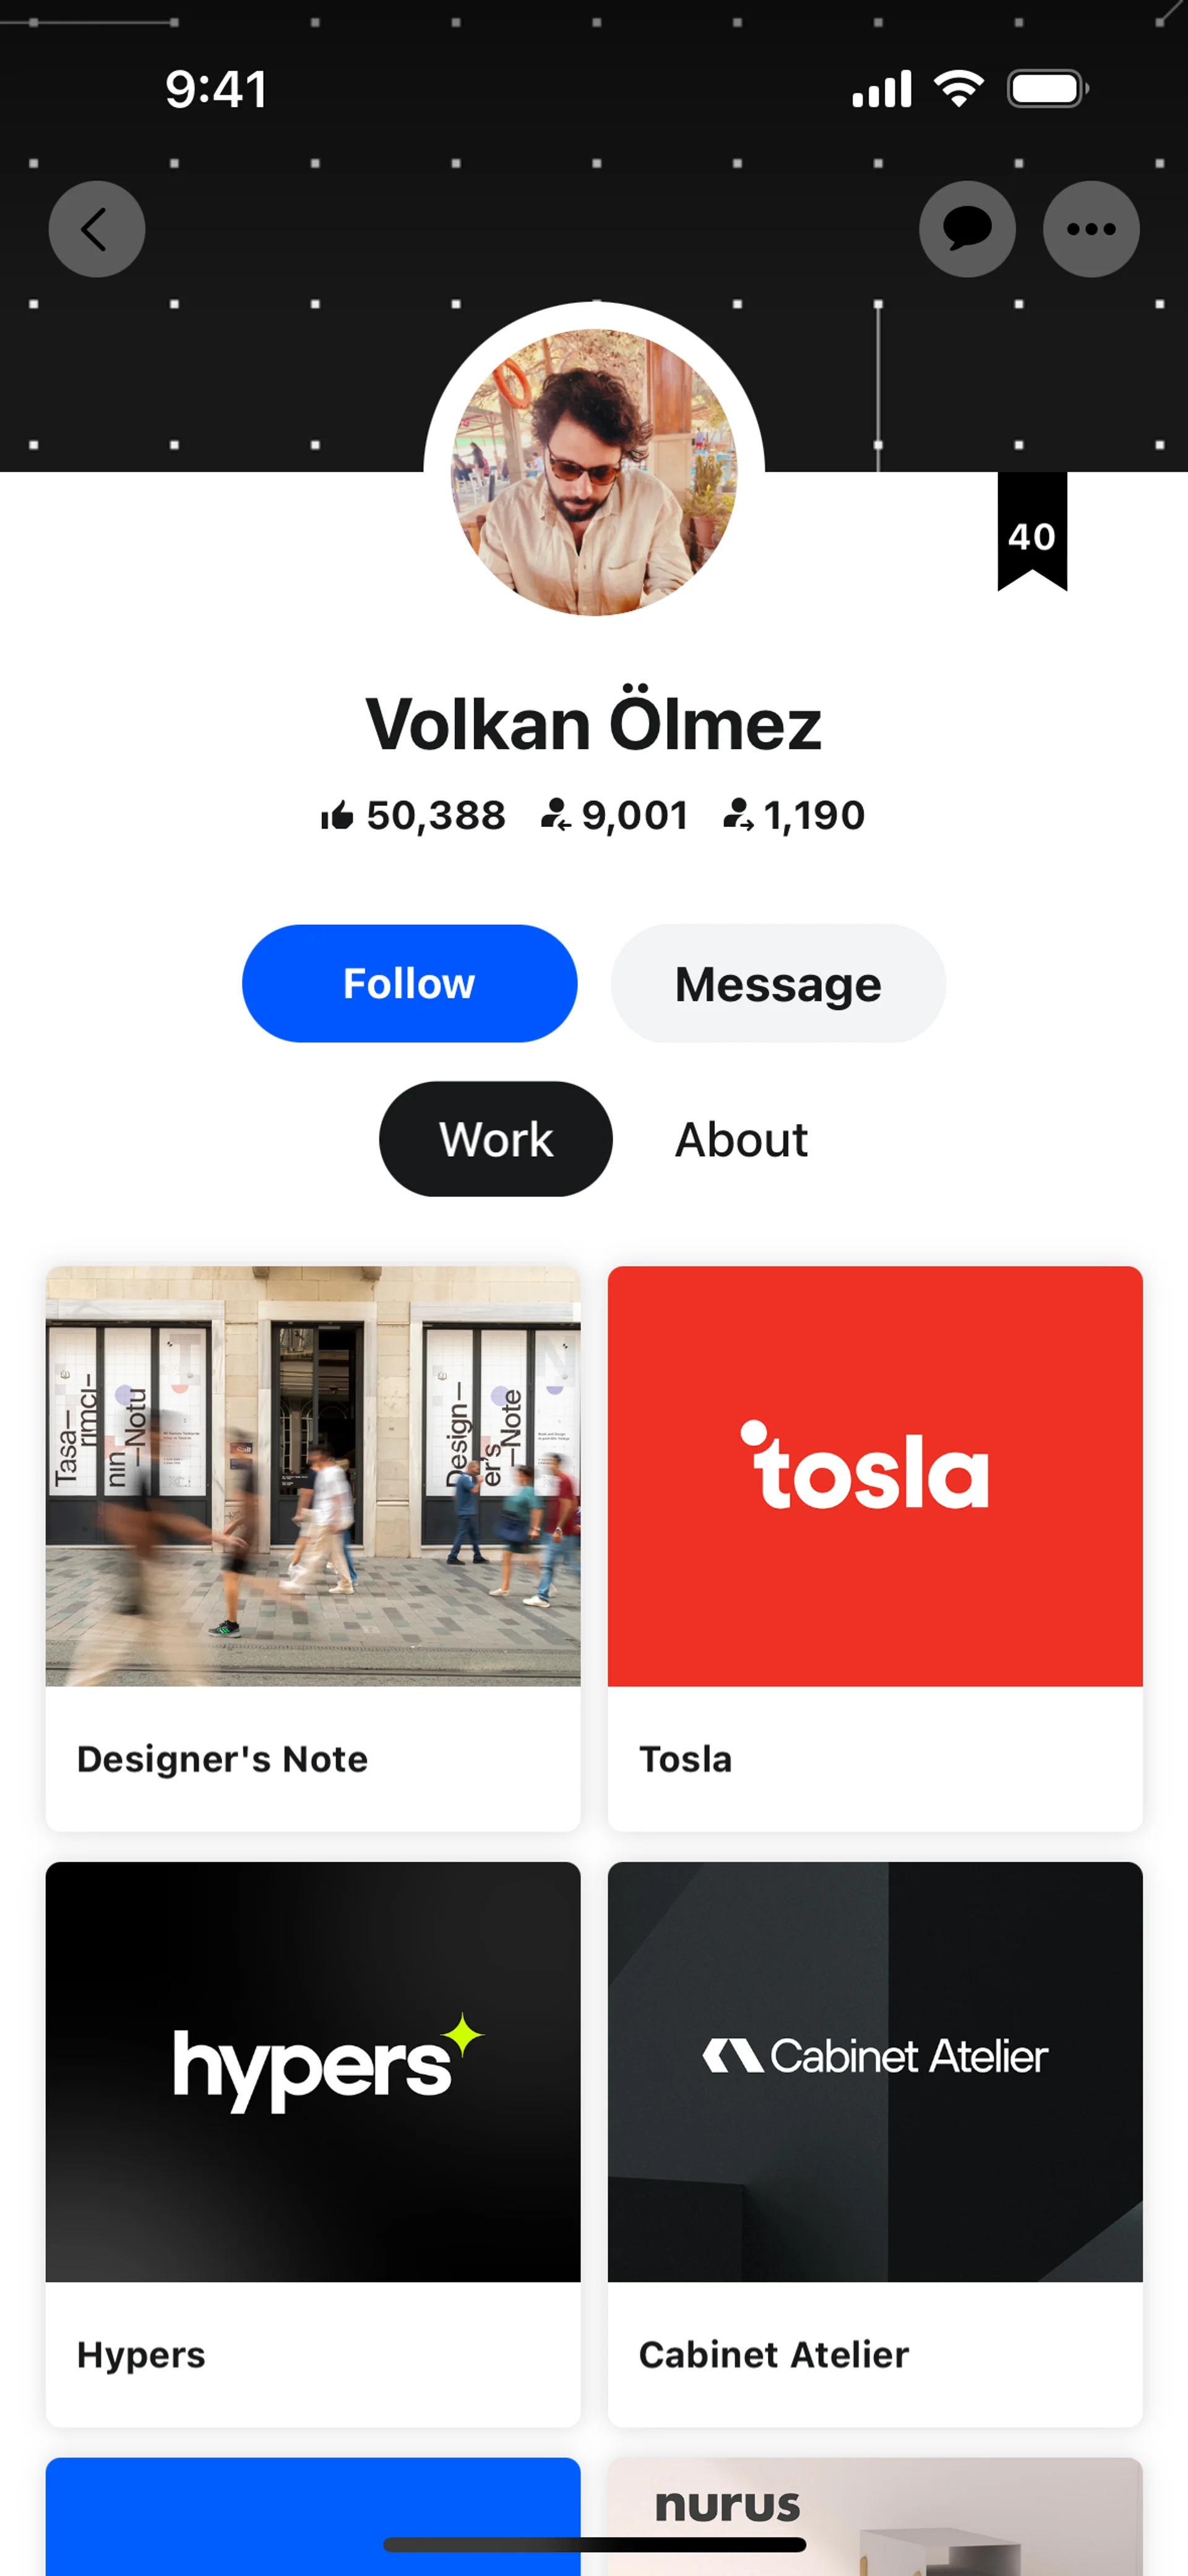Open the Designer's Note project thumbnail
1188x2576 pixels.
pyautogui.click(x=313, y=1476)
